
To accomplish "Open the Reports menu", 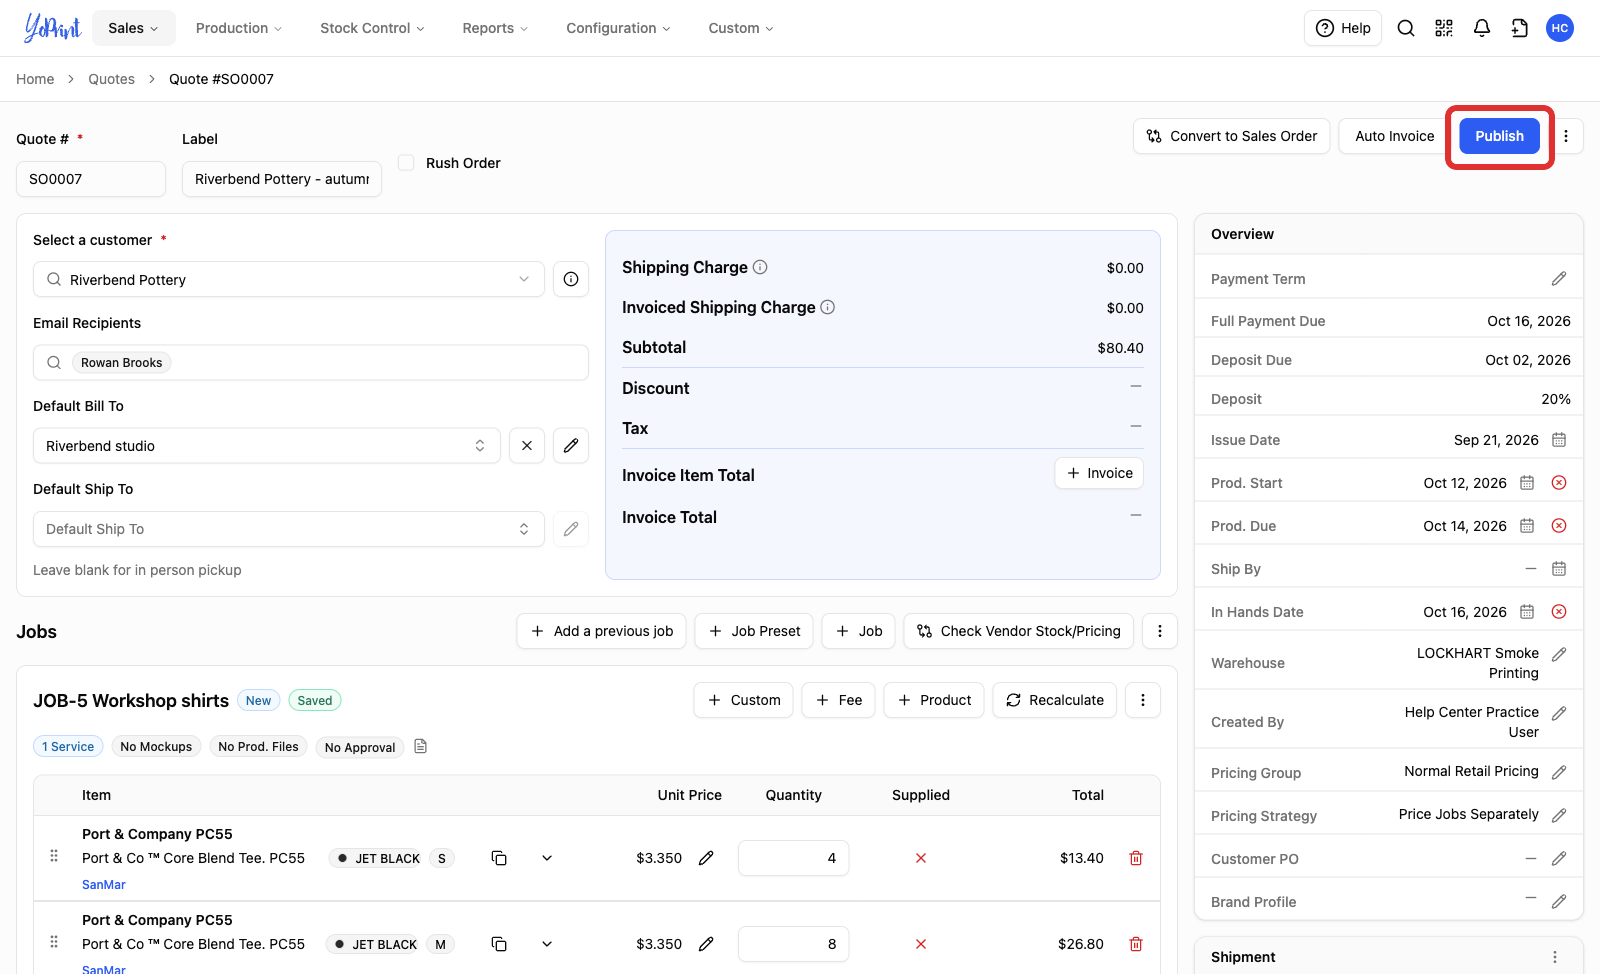I will (495, 28).
